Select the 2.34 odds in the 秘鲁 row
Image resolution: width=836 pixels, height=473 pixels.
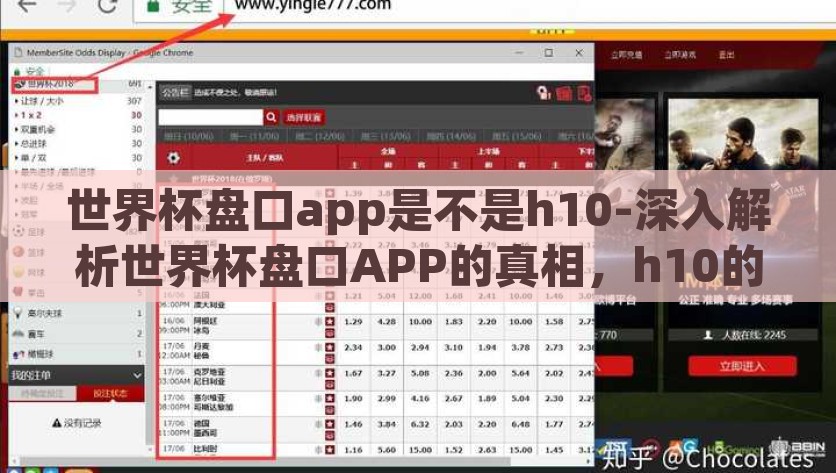(x=353, y=347)
